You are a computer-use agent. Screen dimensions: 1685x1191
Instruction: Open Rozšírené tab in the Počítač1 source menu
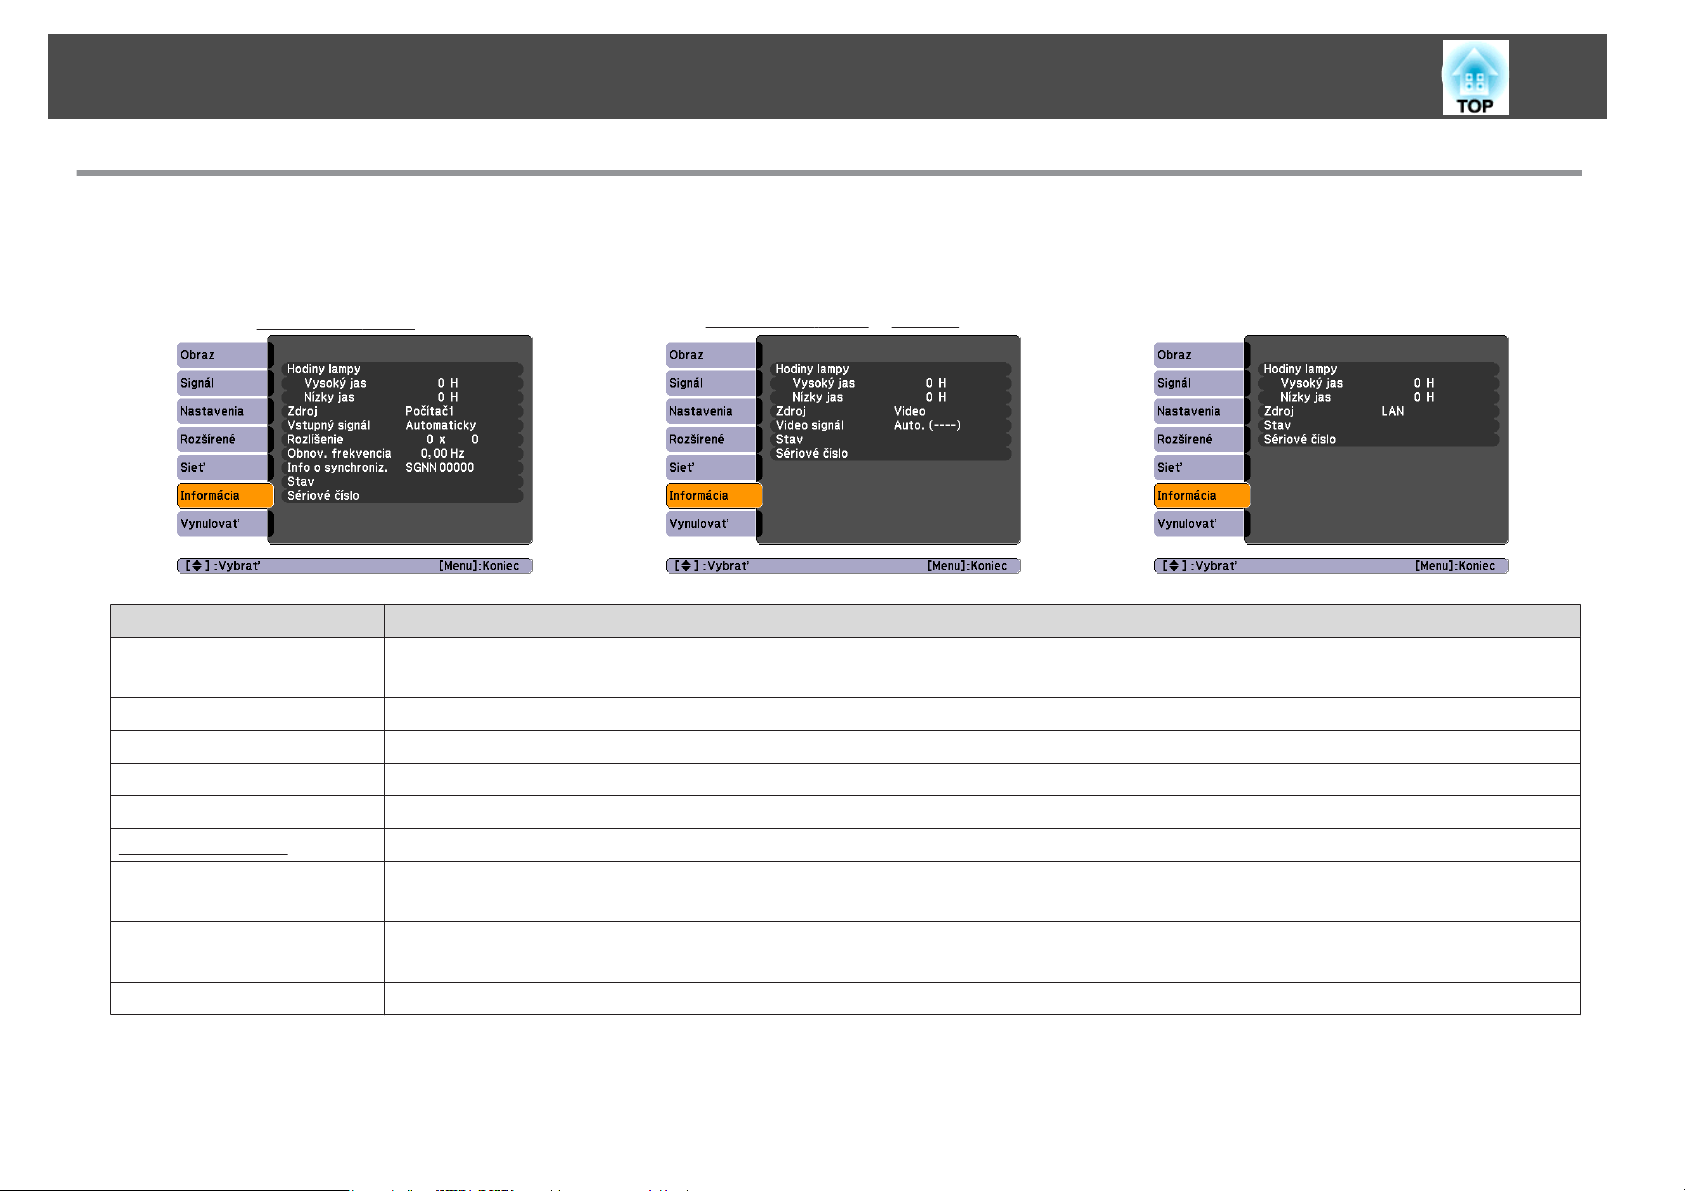tap(223, 439)
